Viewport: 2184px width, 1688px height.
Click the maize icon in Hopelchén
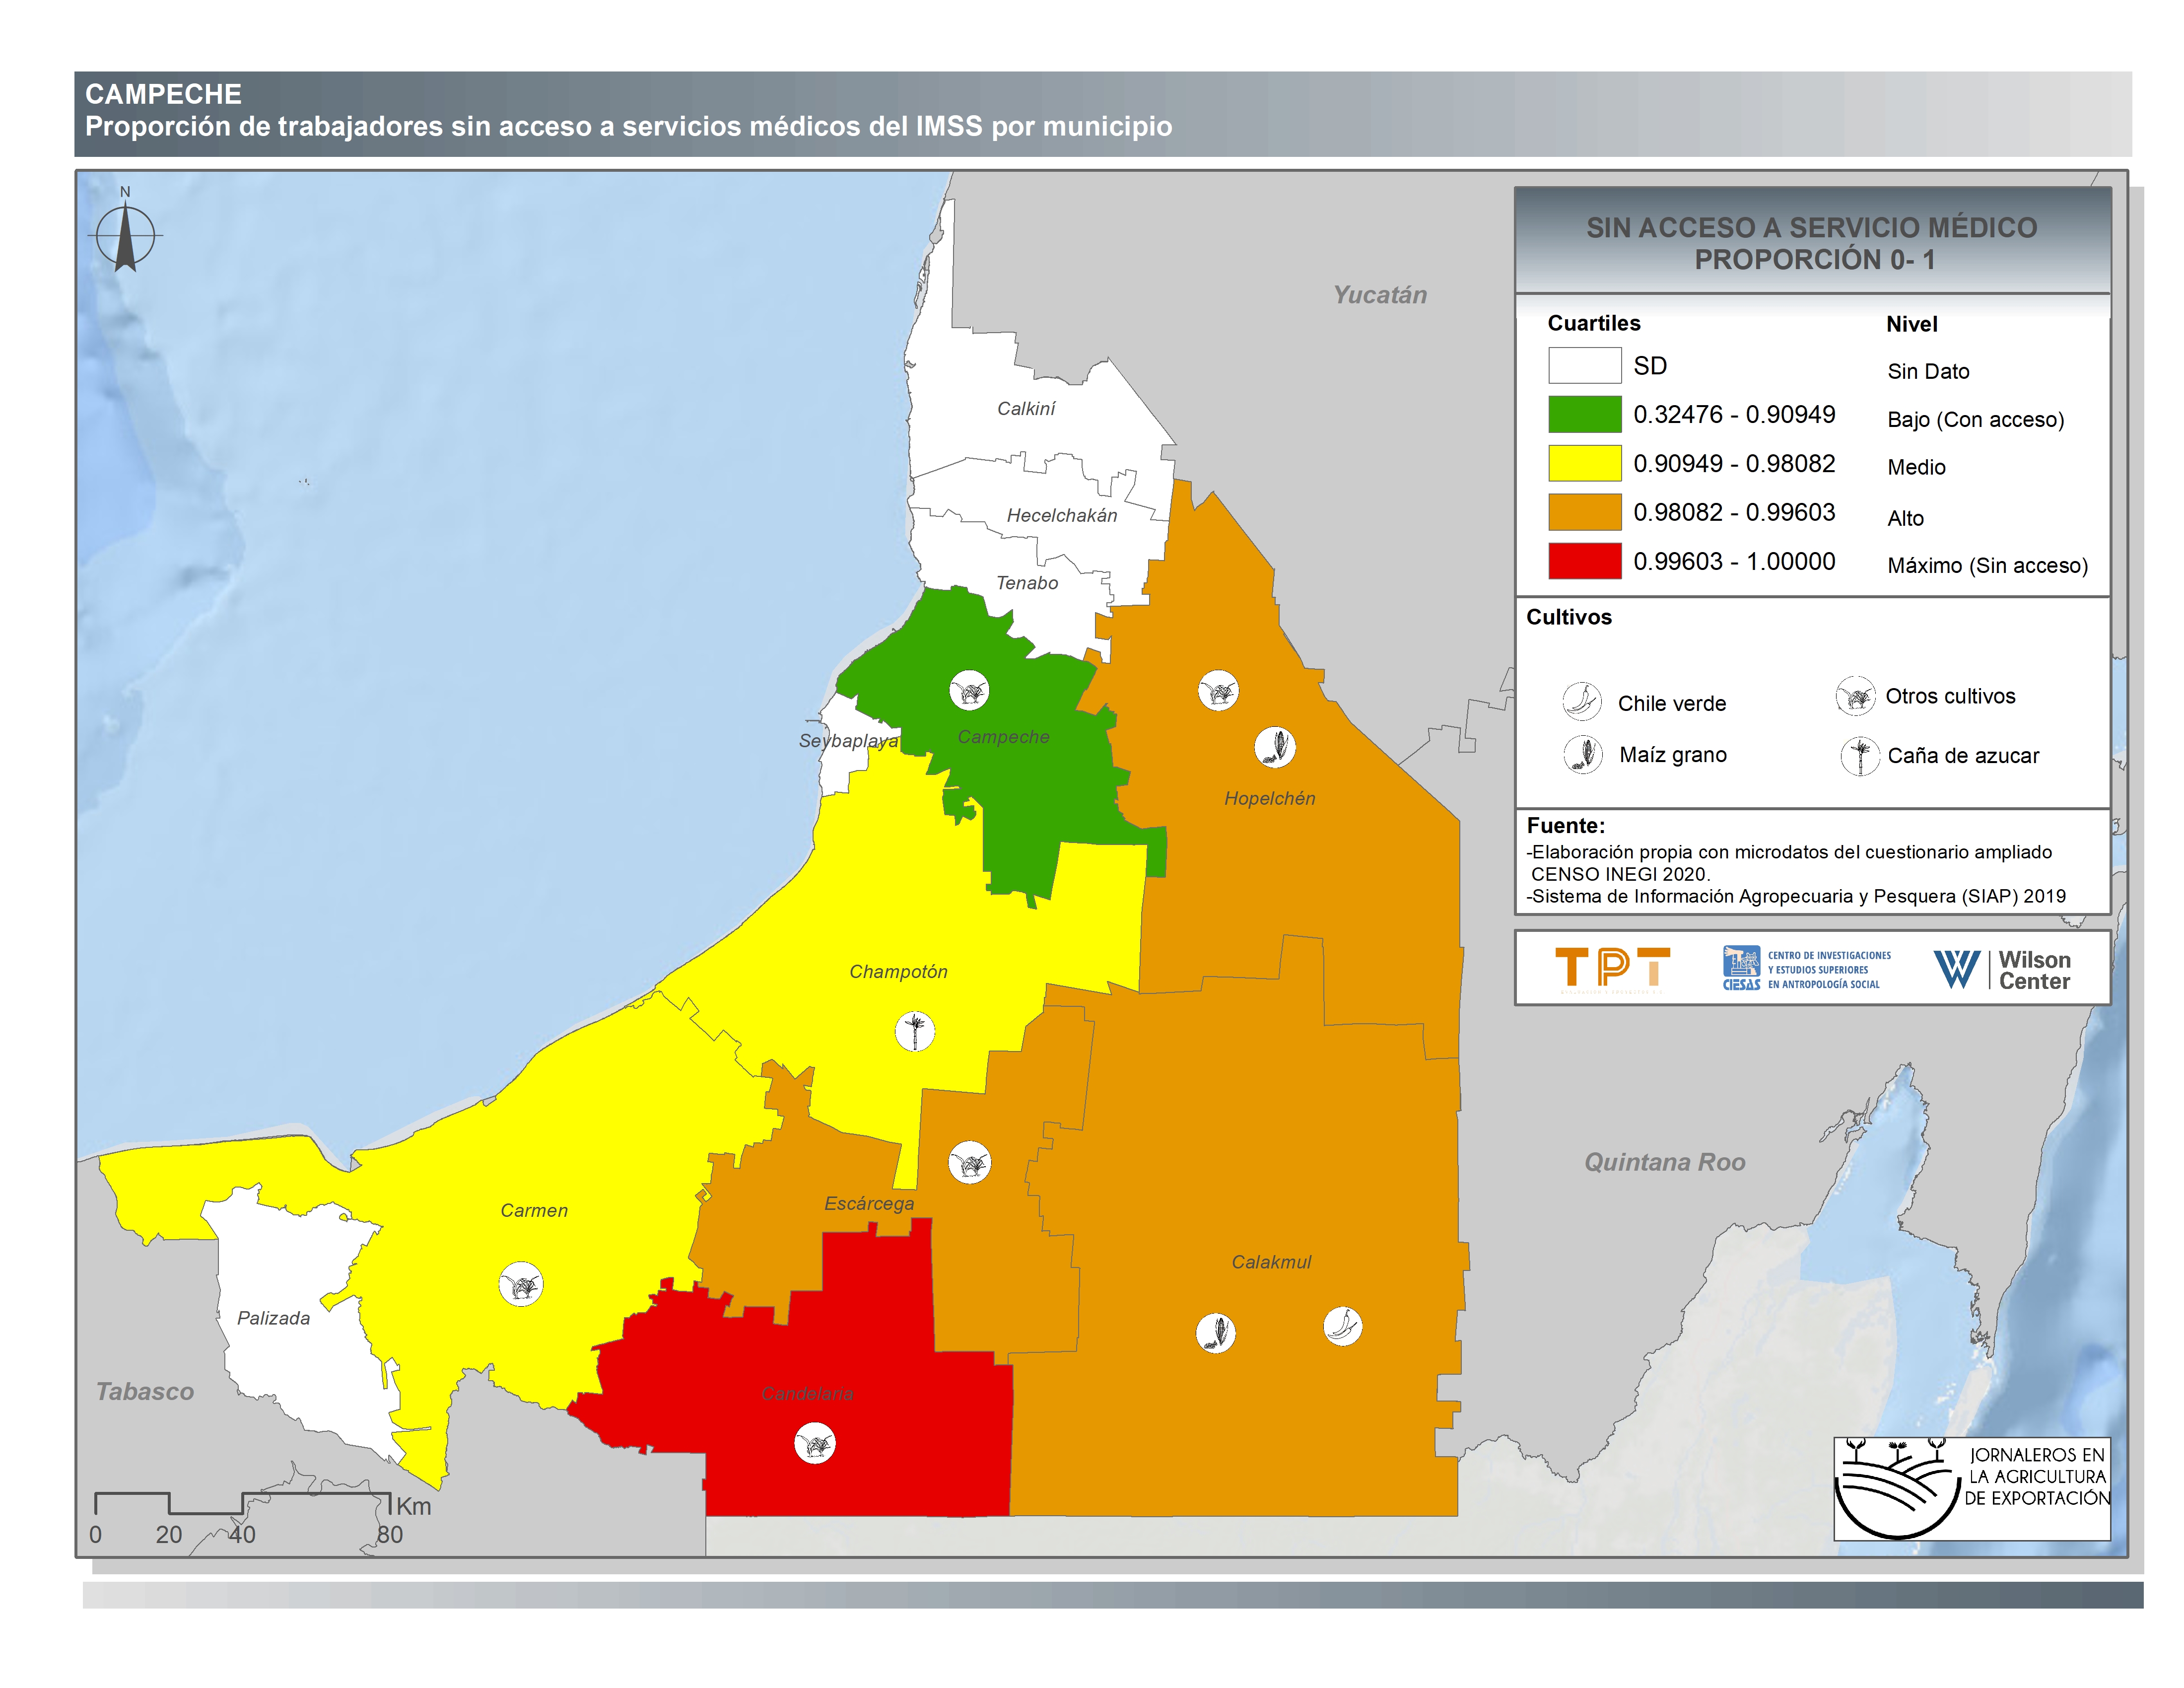coord(1275,746)
